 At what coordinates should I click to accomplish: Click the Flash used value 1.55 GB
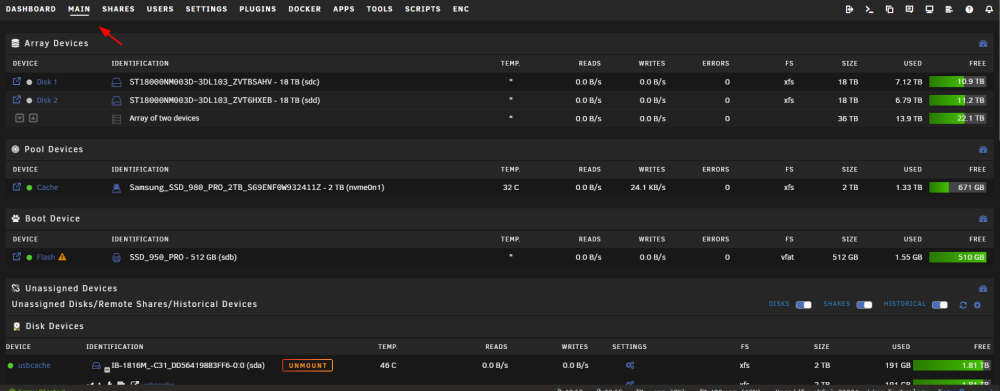coord(908,257)
